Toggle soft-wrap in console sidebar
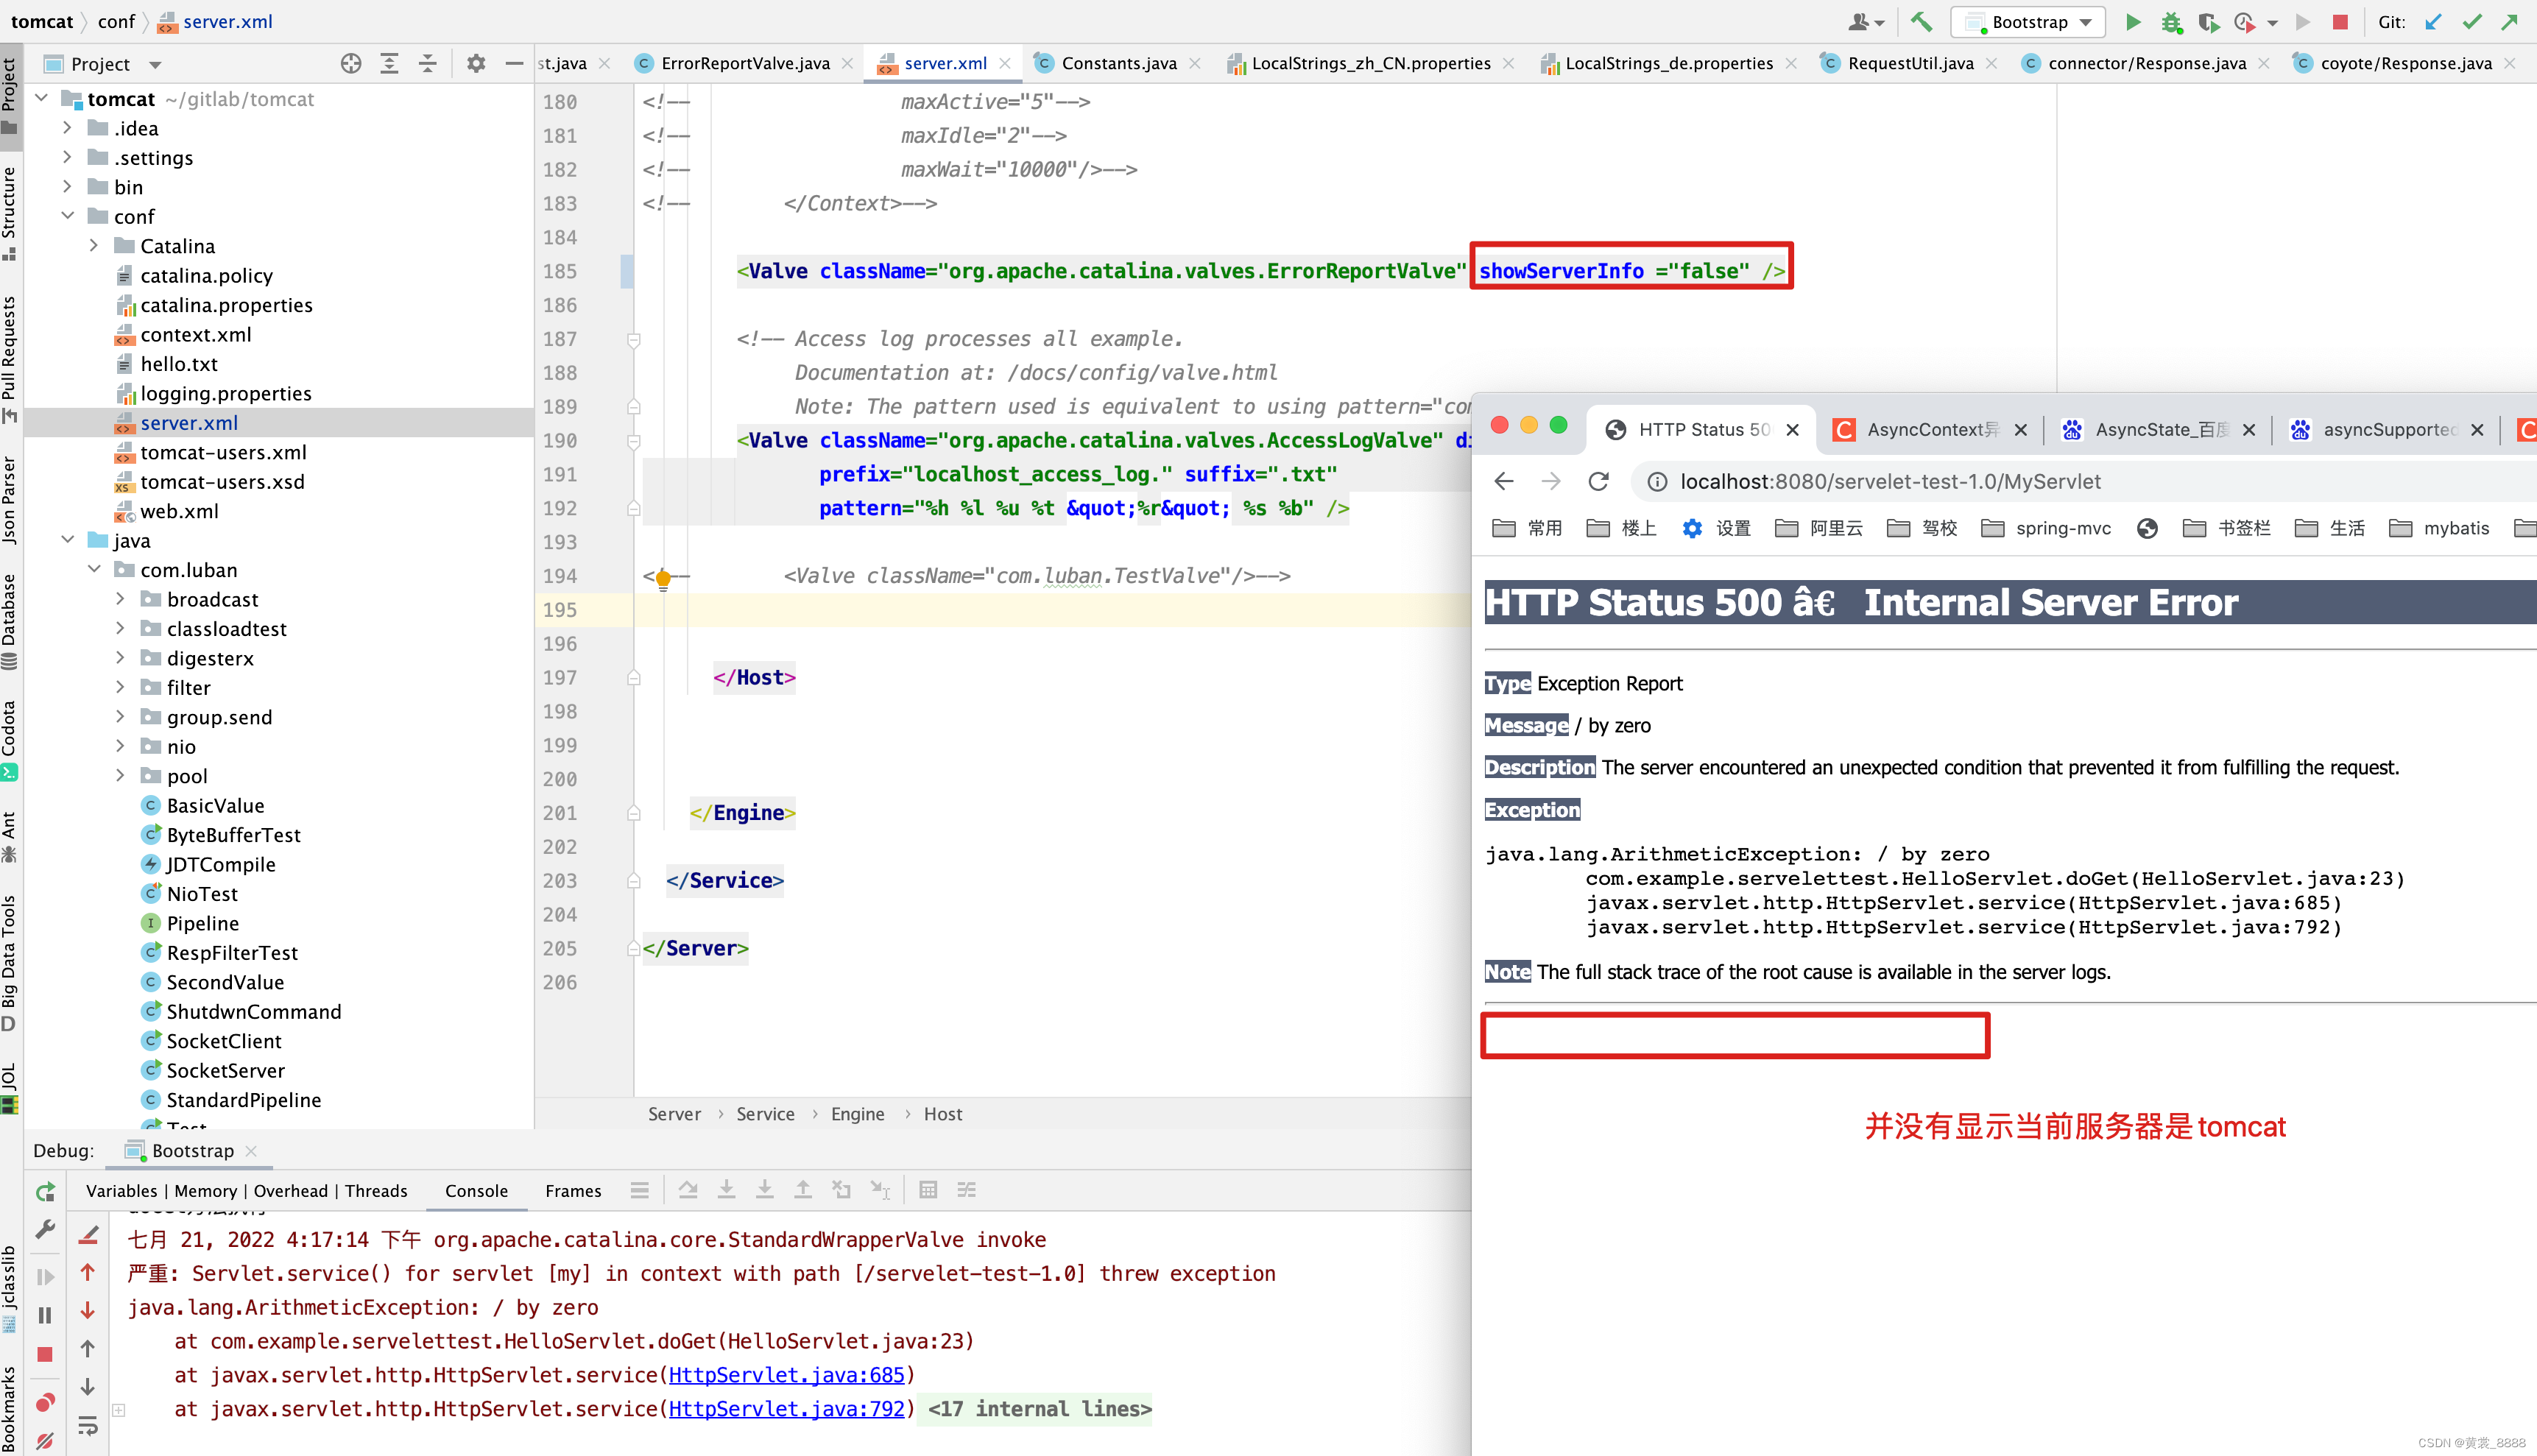2537x1456 pixels. click(x=88, y=1426)
